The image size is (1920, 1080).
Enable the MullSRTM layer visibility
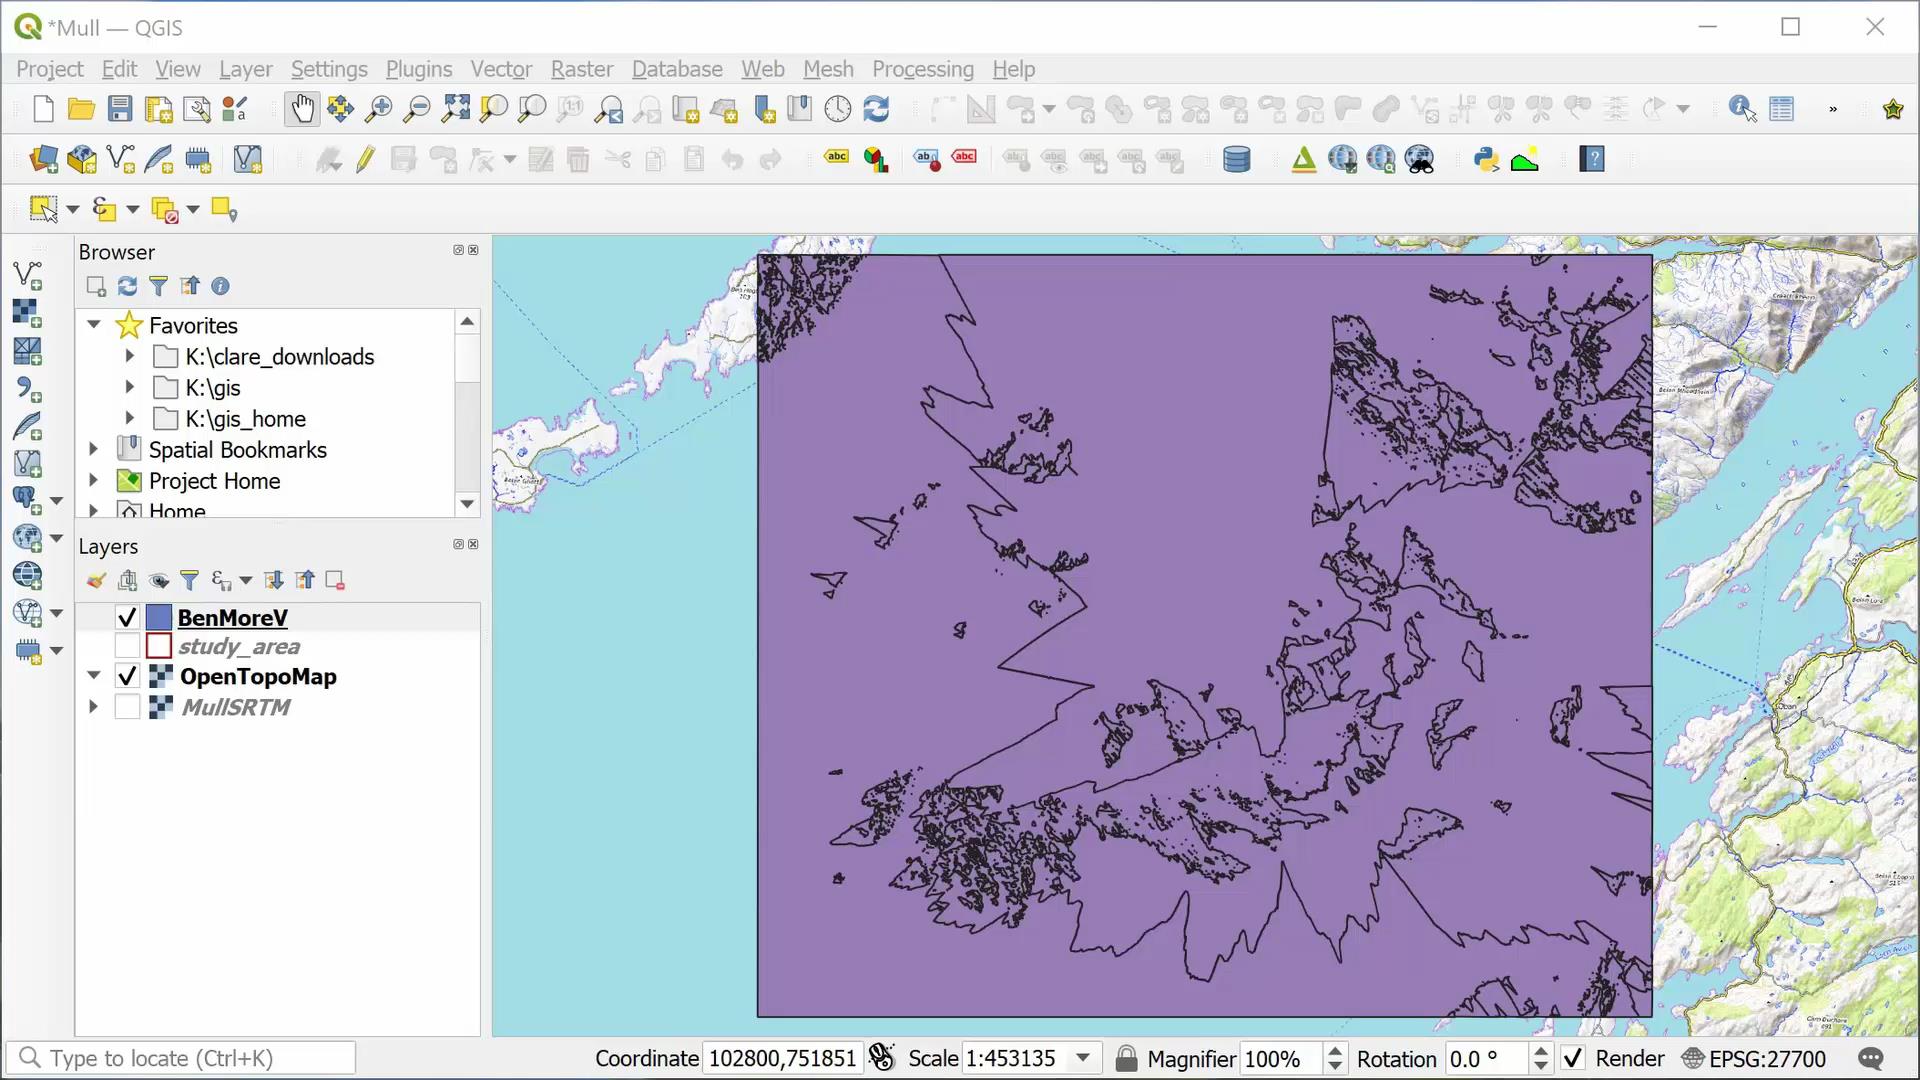pyautogui.click(x=126, y=707)
